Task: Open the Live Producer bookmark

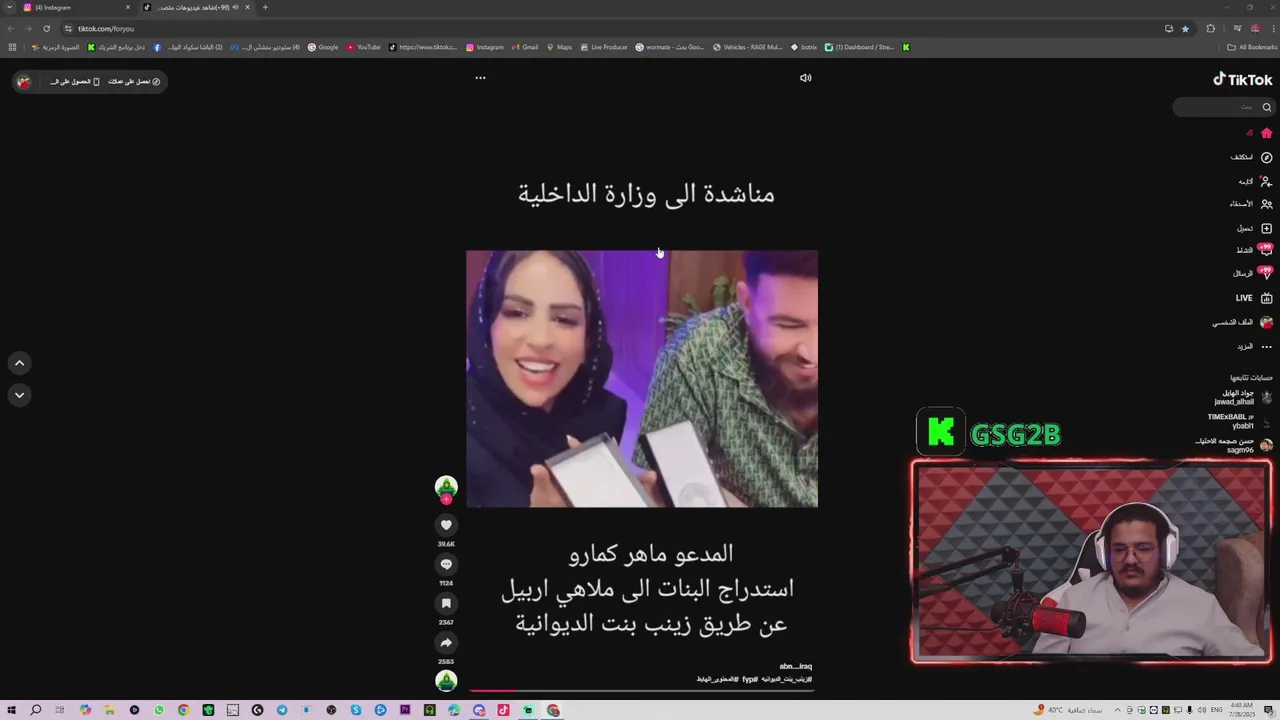Action: pos(603,47)
